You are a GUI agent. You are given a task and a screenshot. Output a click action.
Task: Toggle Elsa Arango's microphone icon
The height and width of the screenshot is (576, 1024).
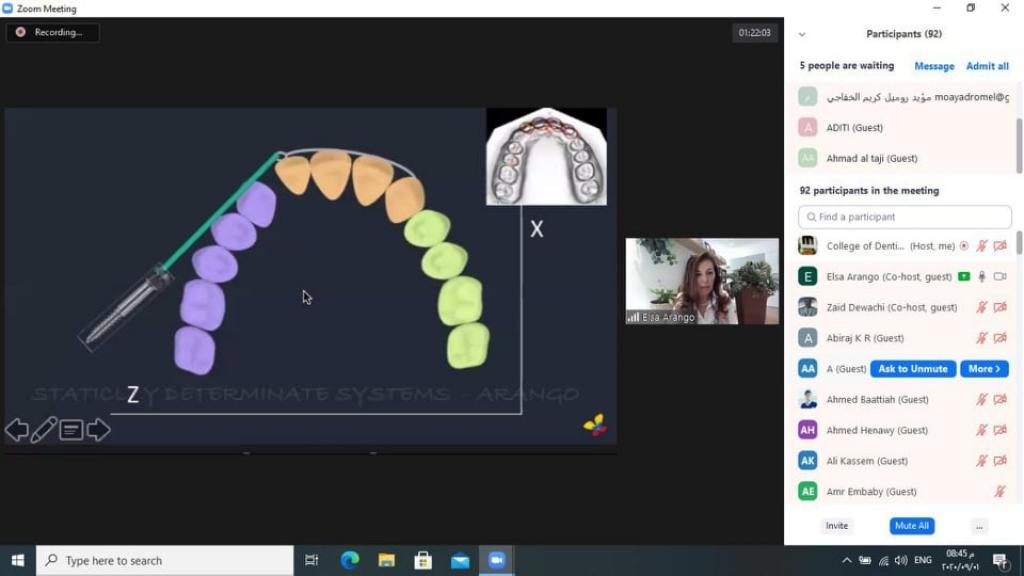pos(983,276)
